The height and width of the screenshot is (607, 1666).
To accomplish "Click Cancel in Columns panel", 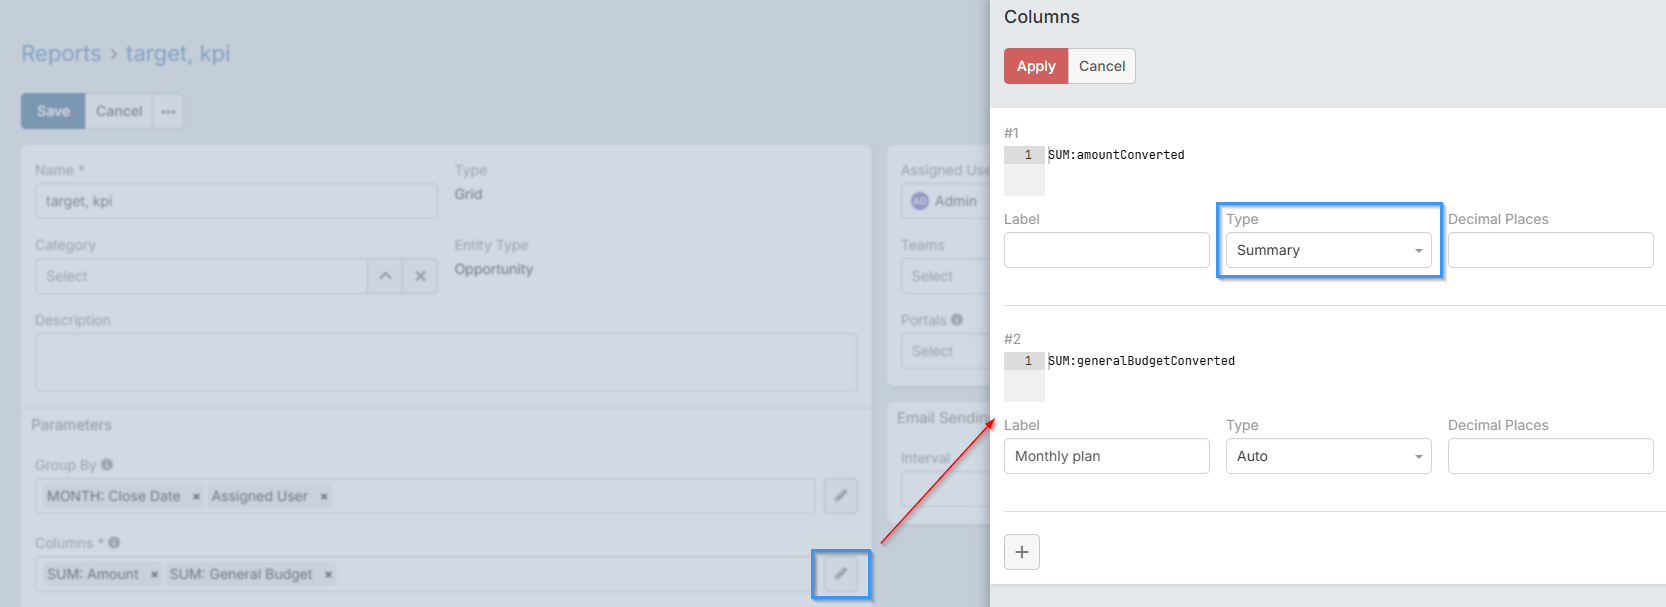I will click(1101, 66).
